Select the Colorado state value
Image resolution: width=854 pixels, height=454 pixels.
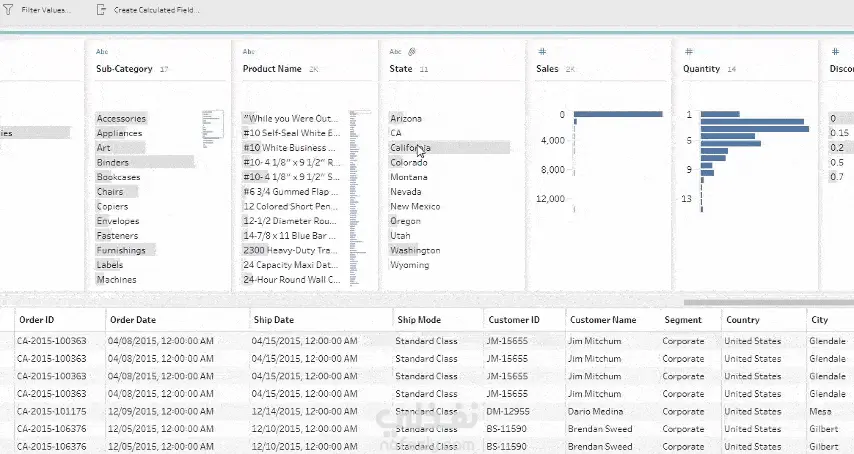(x=408, y=162)
